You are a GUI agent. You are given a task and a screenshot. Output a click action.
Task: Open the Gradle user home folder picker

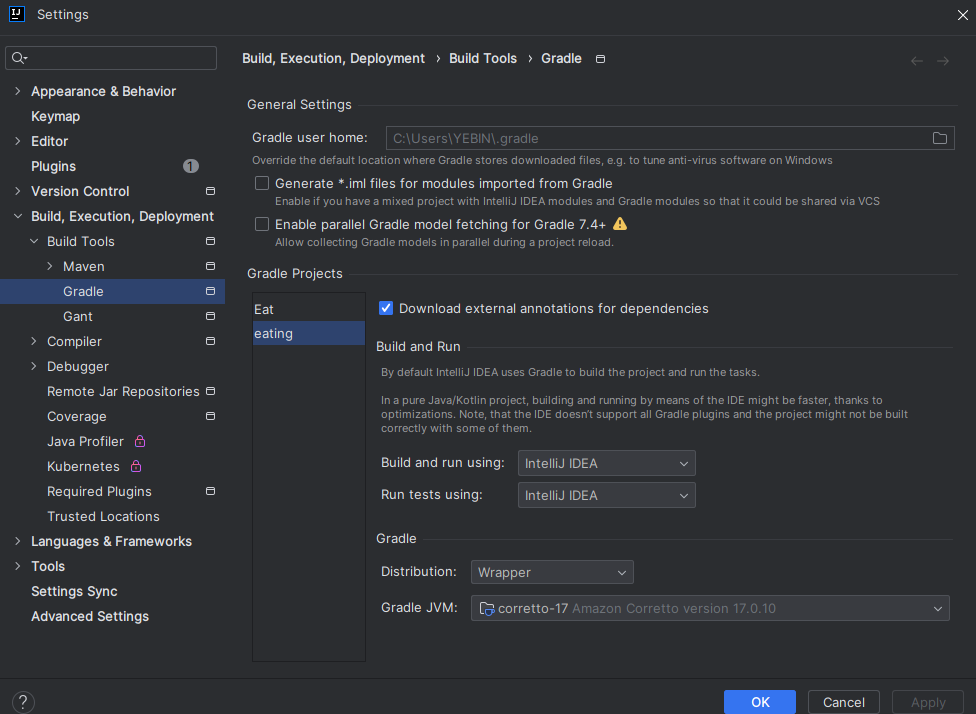coord(939,138)
